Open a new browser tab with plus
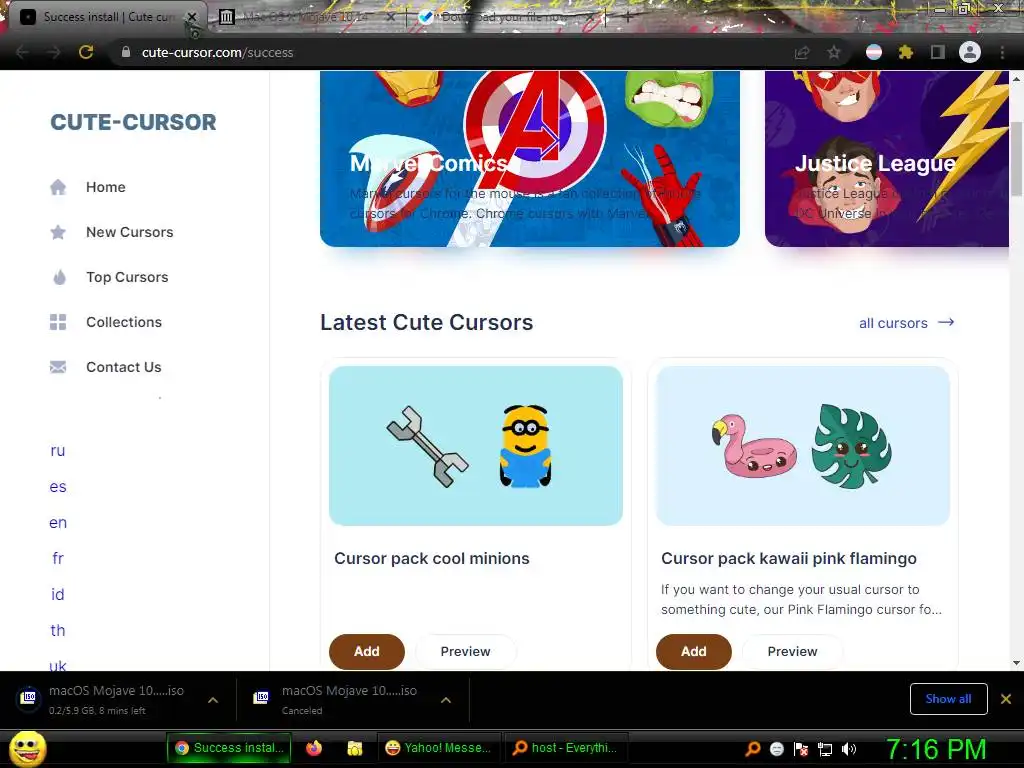The height and width of the screenshot is (768, 1024). pos(627,17)
